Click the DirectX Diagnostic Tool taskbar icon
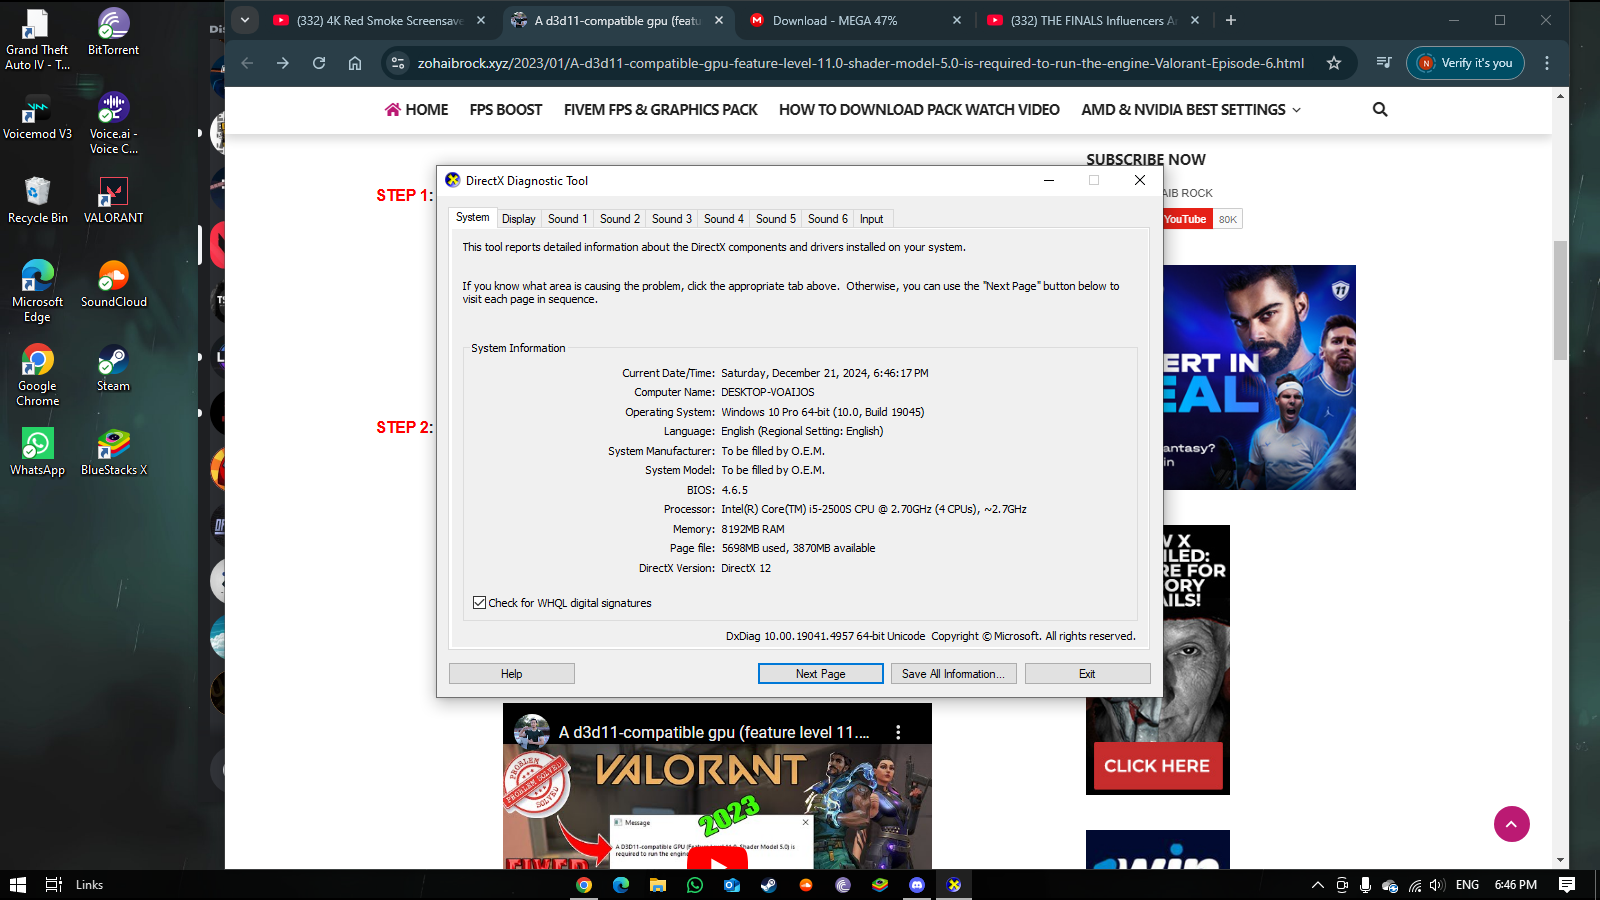The width and height of the screenshot is (1600, 900). [954, 885]
